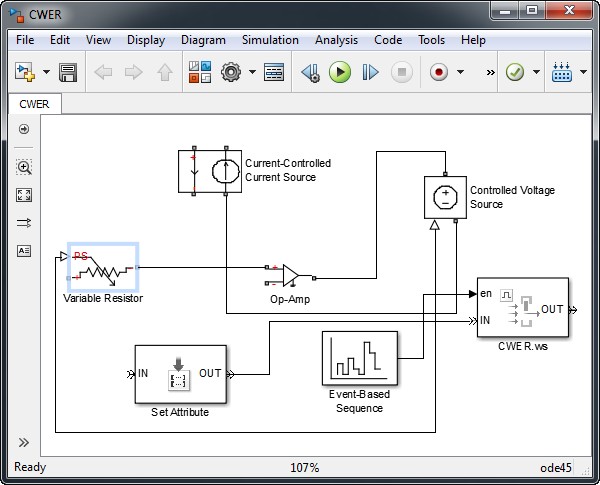Select the Event-Based Sequence block

click(x=359, y=358)
